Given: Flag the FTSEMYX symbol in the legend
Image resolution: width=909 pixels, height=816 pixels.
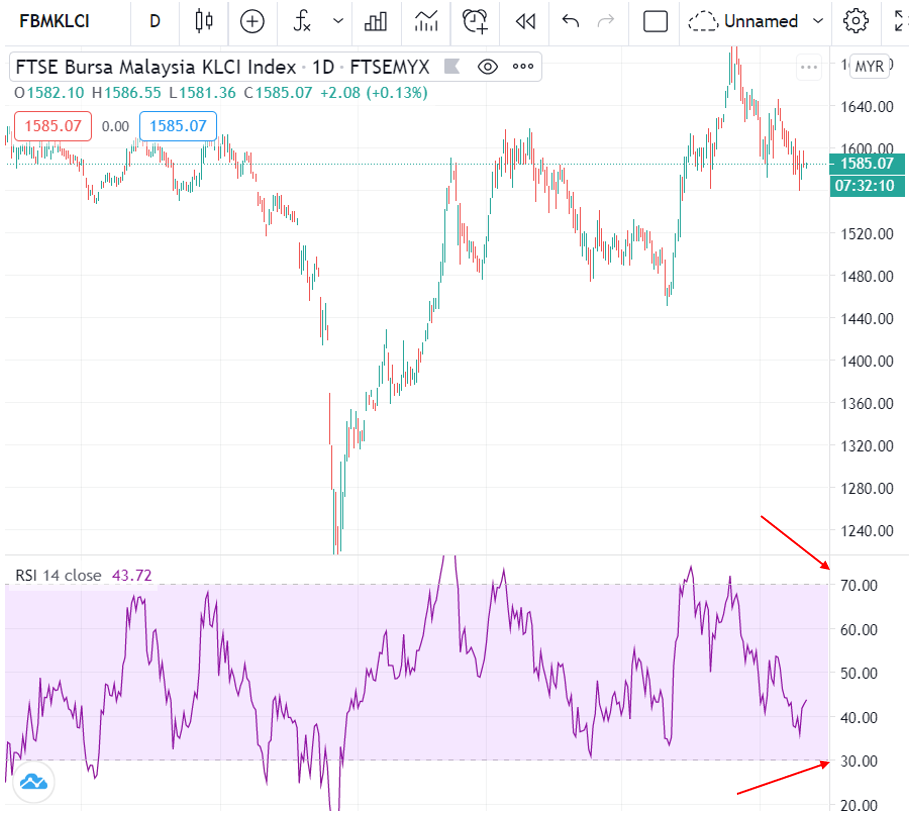Looking at the screenshot, I should click(453, 67).
